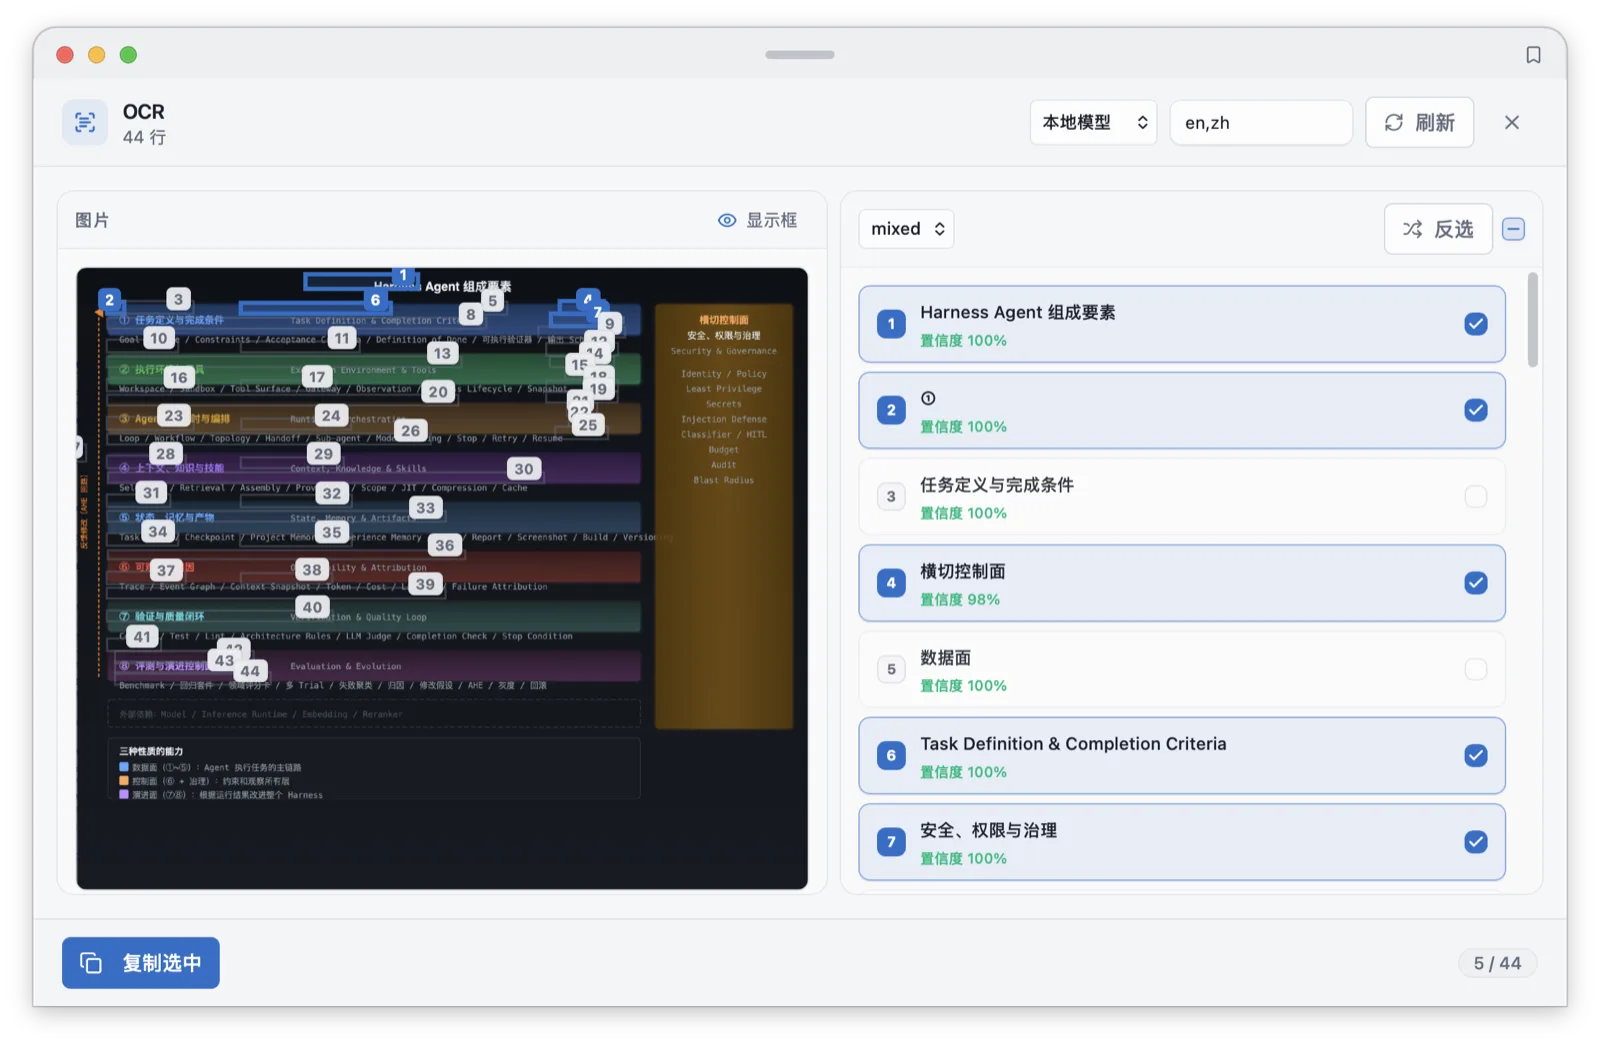This screenshot has width=1600, height=1045.
Task: Click the results list scrollbar
Action: [1533, 320]
